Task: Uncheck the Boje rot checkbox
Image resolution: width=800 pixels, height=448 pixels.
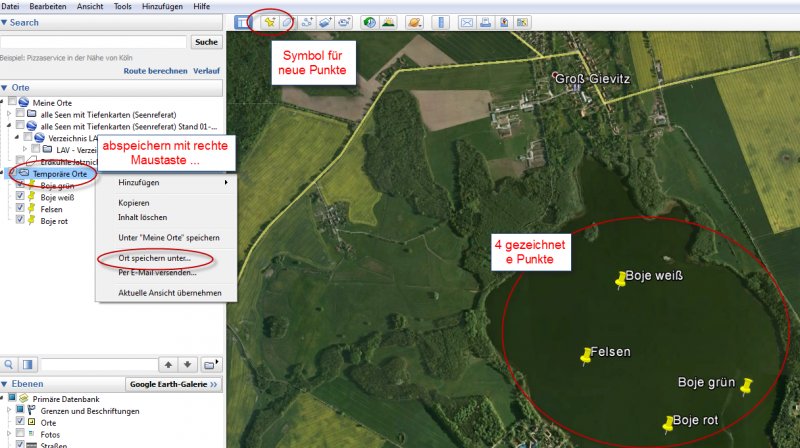Action: tap(20, 220)
